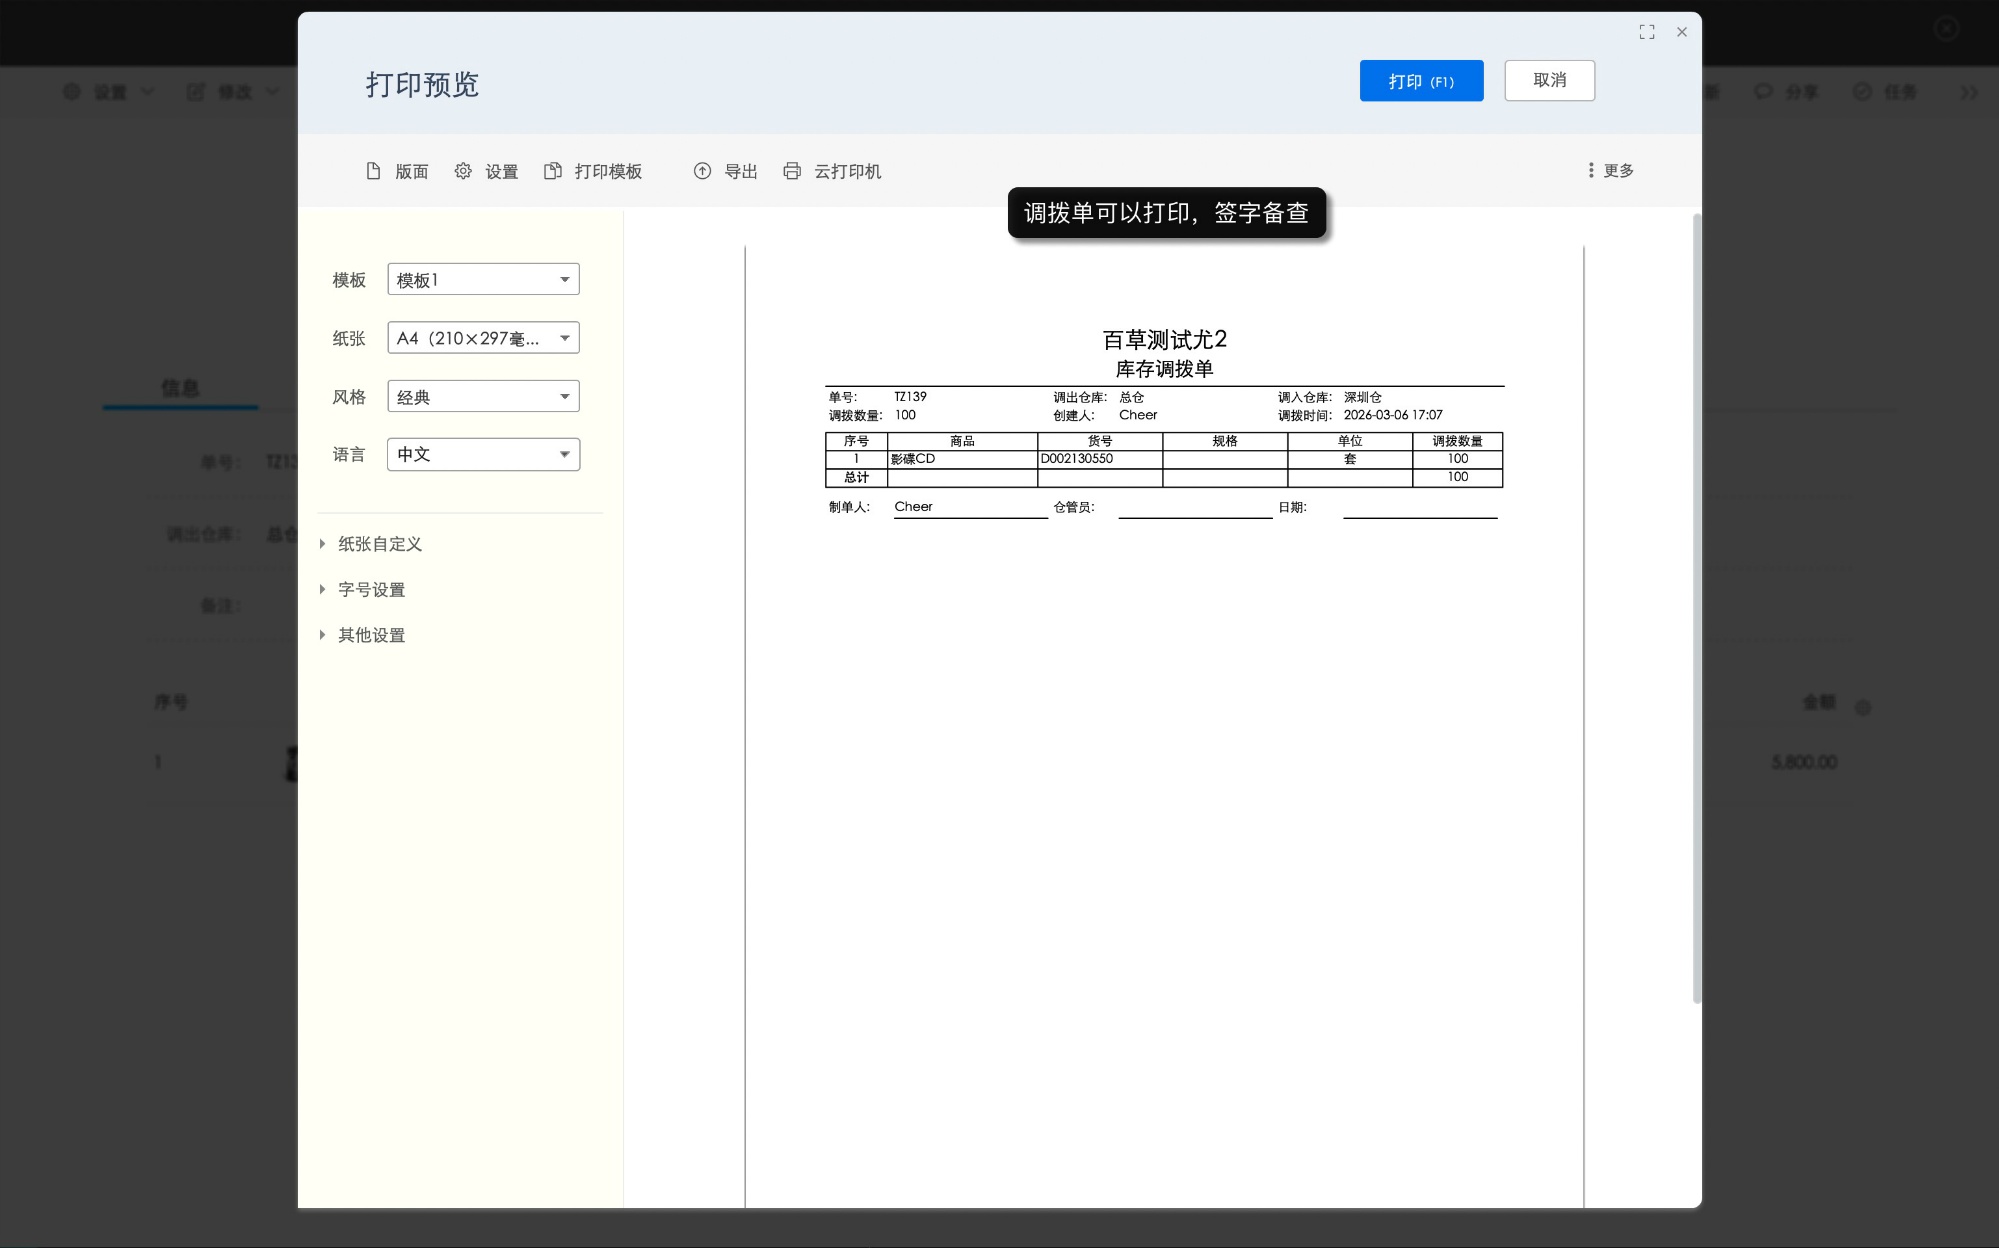Switch to the 信息 tab
The width and height of the screenshot is (1999, 1248).
coord(181,388)
